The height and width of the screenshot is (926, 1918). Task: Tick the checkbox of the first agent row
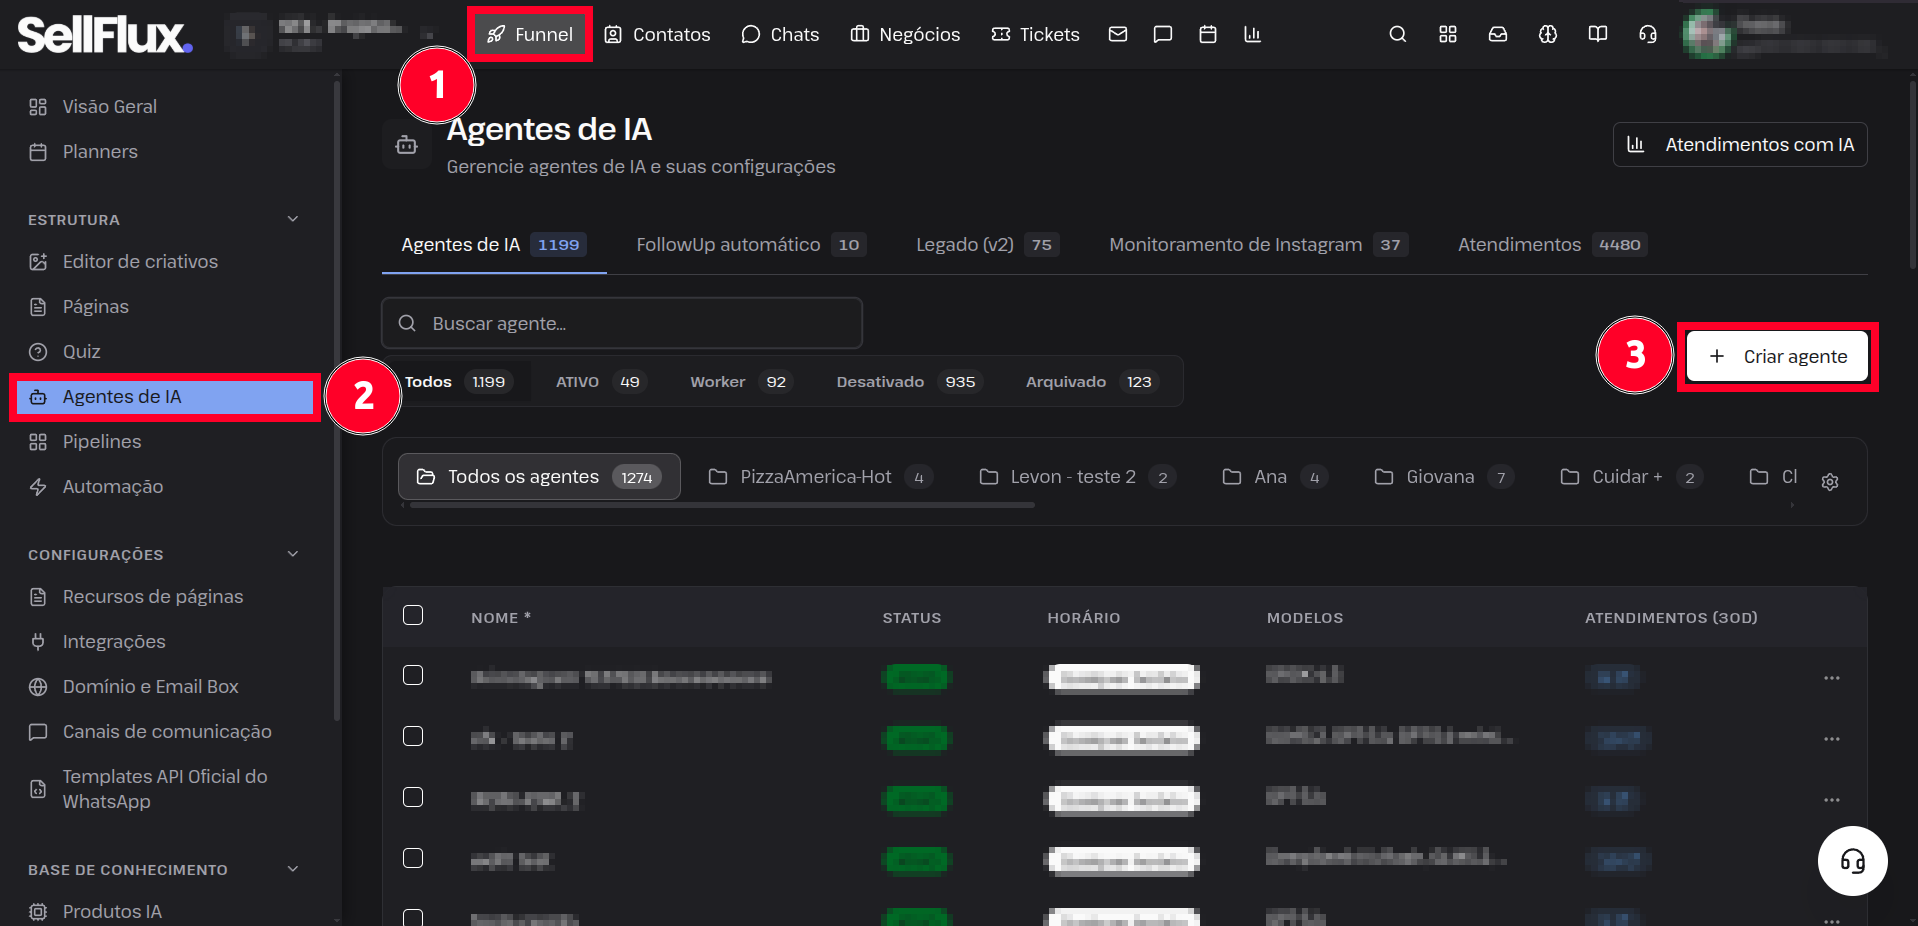[413, 675]
